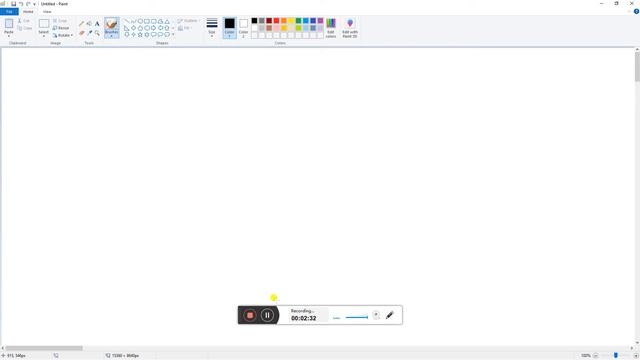Screen dimensions: 640x360
Task: Expand the shapes gallery more arrow
Action: tap(173, 35)
